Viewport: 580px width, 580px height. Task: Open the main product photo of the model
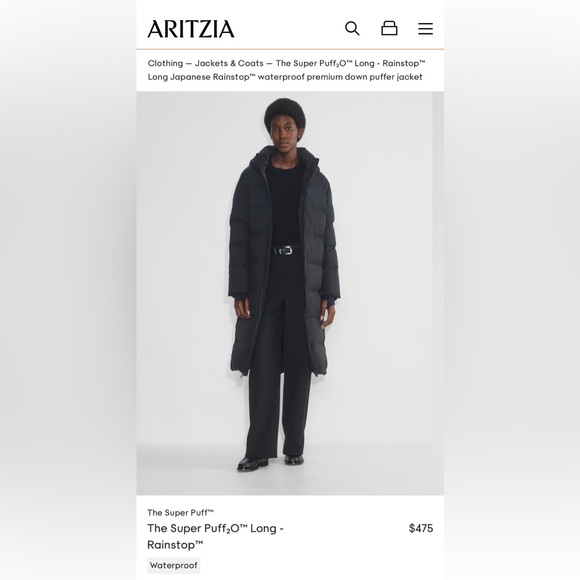coord(284,293)
